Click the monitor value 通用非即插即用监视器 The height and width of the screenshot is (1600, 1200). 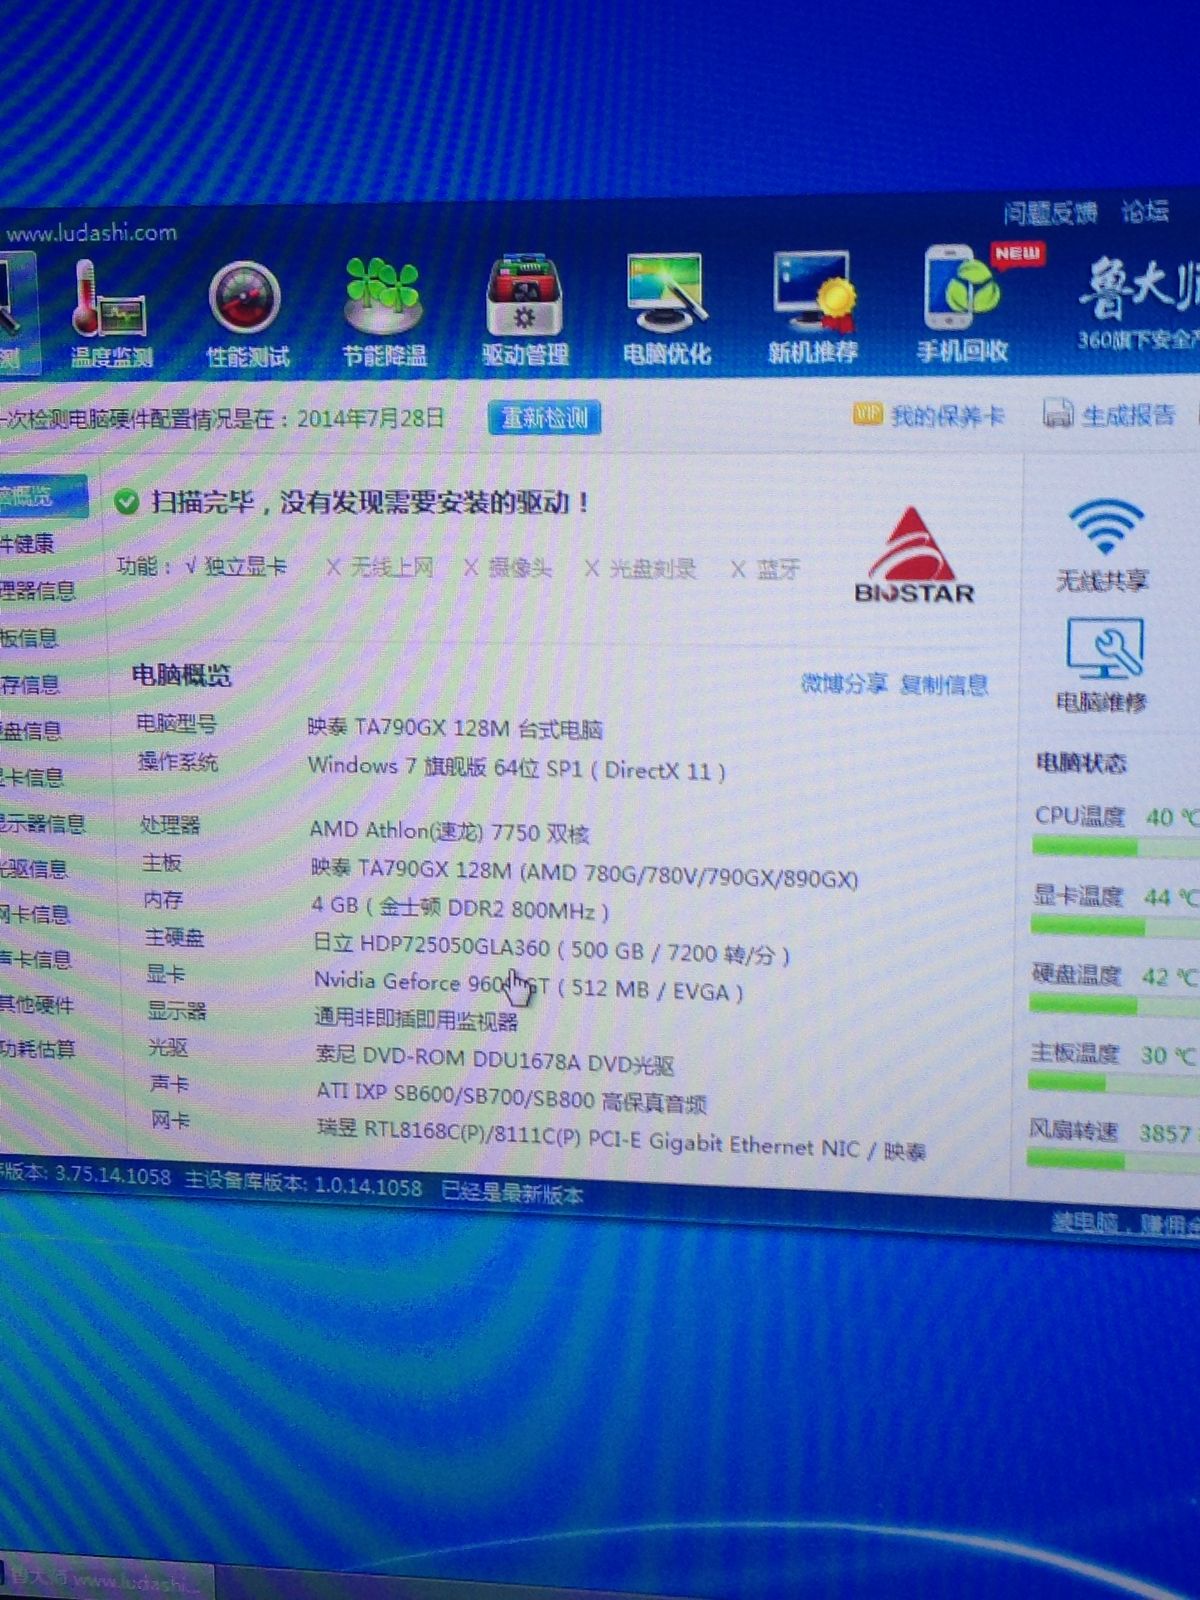coord(416,1020)
